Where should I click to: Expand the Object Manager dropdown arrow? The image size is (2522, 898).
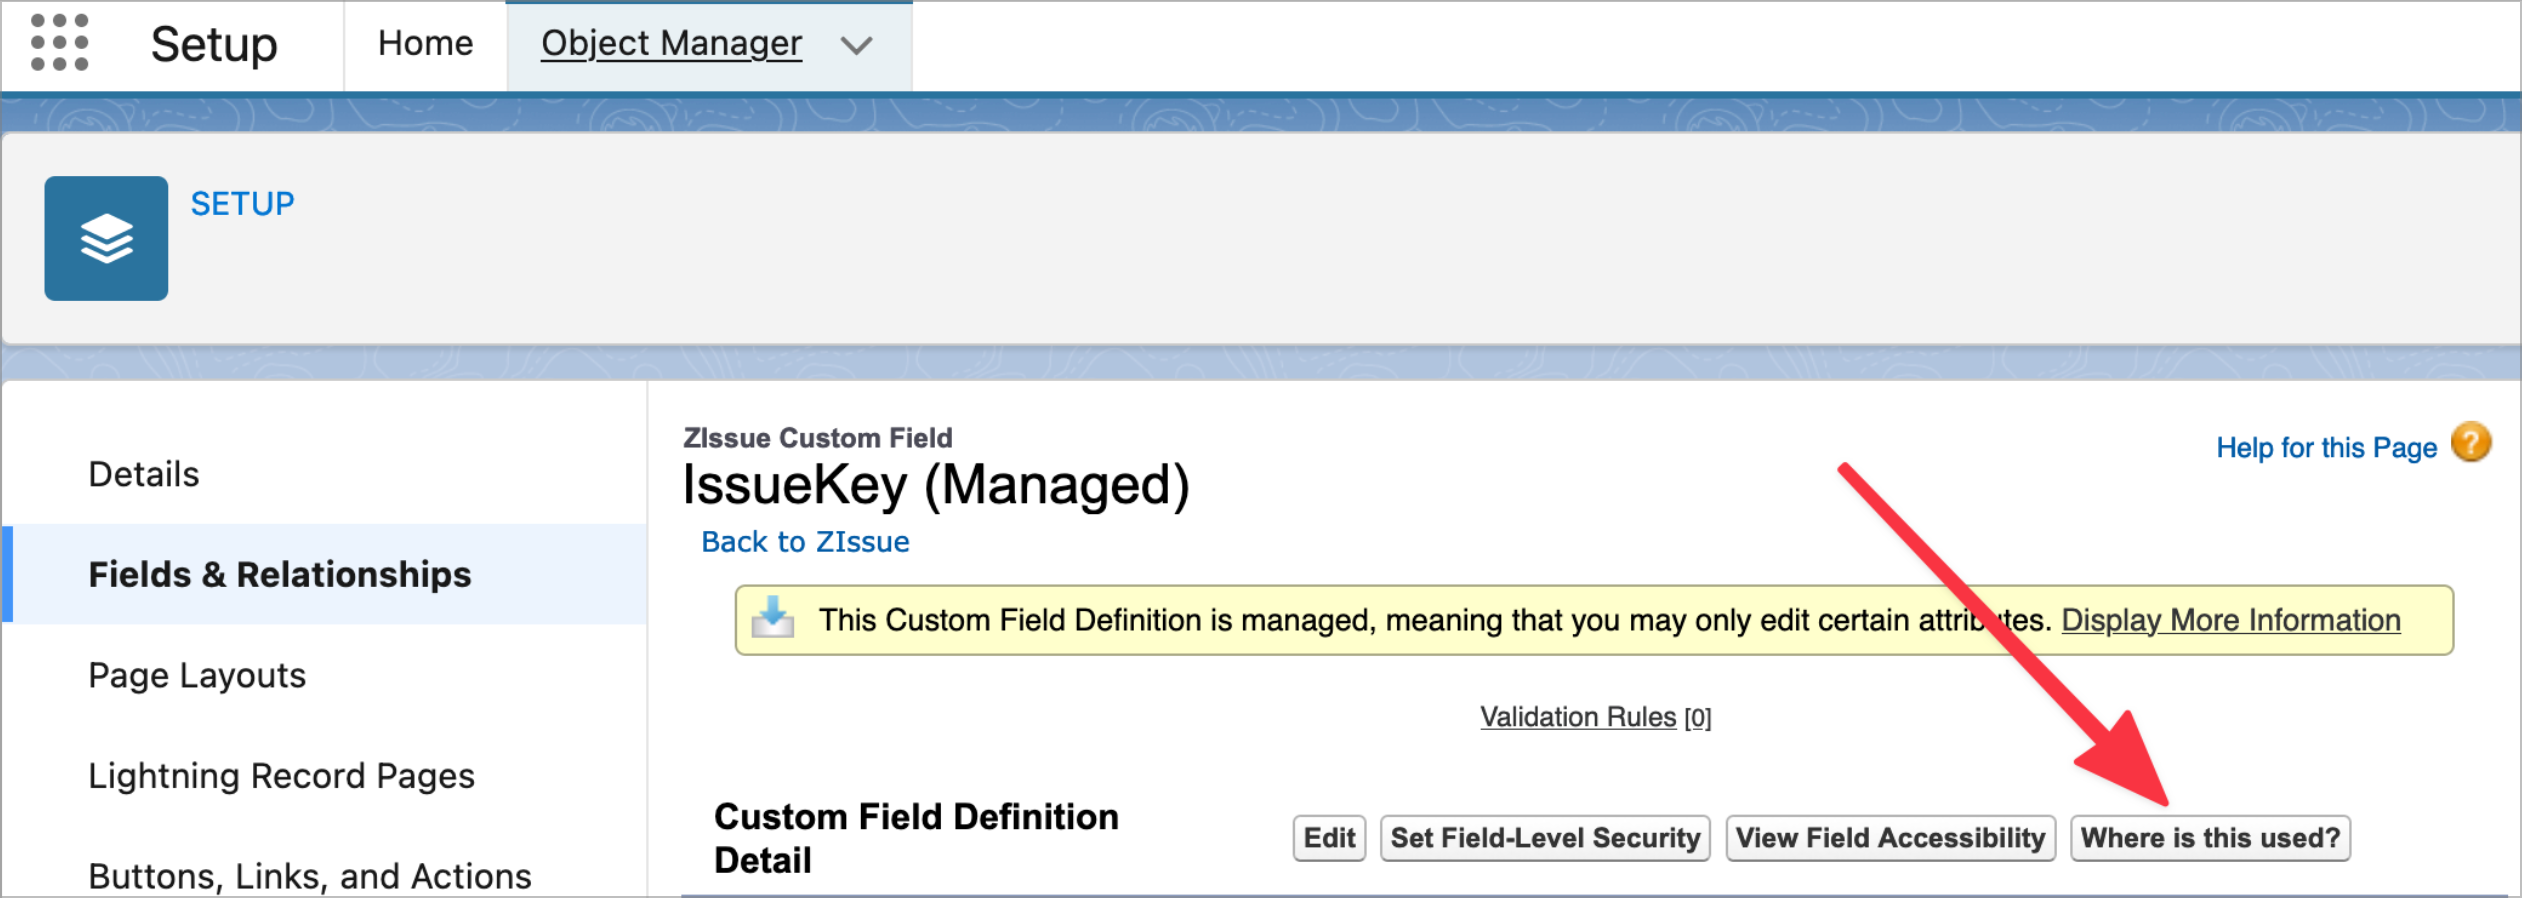click(856, 45)
